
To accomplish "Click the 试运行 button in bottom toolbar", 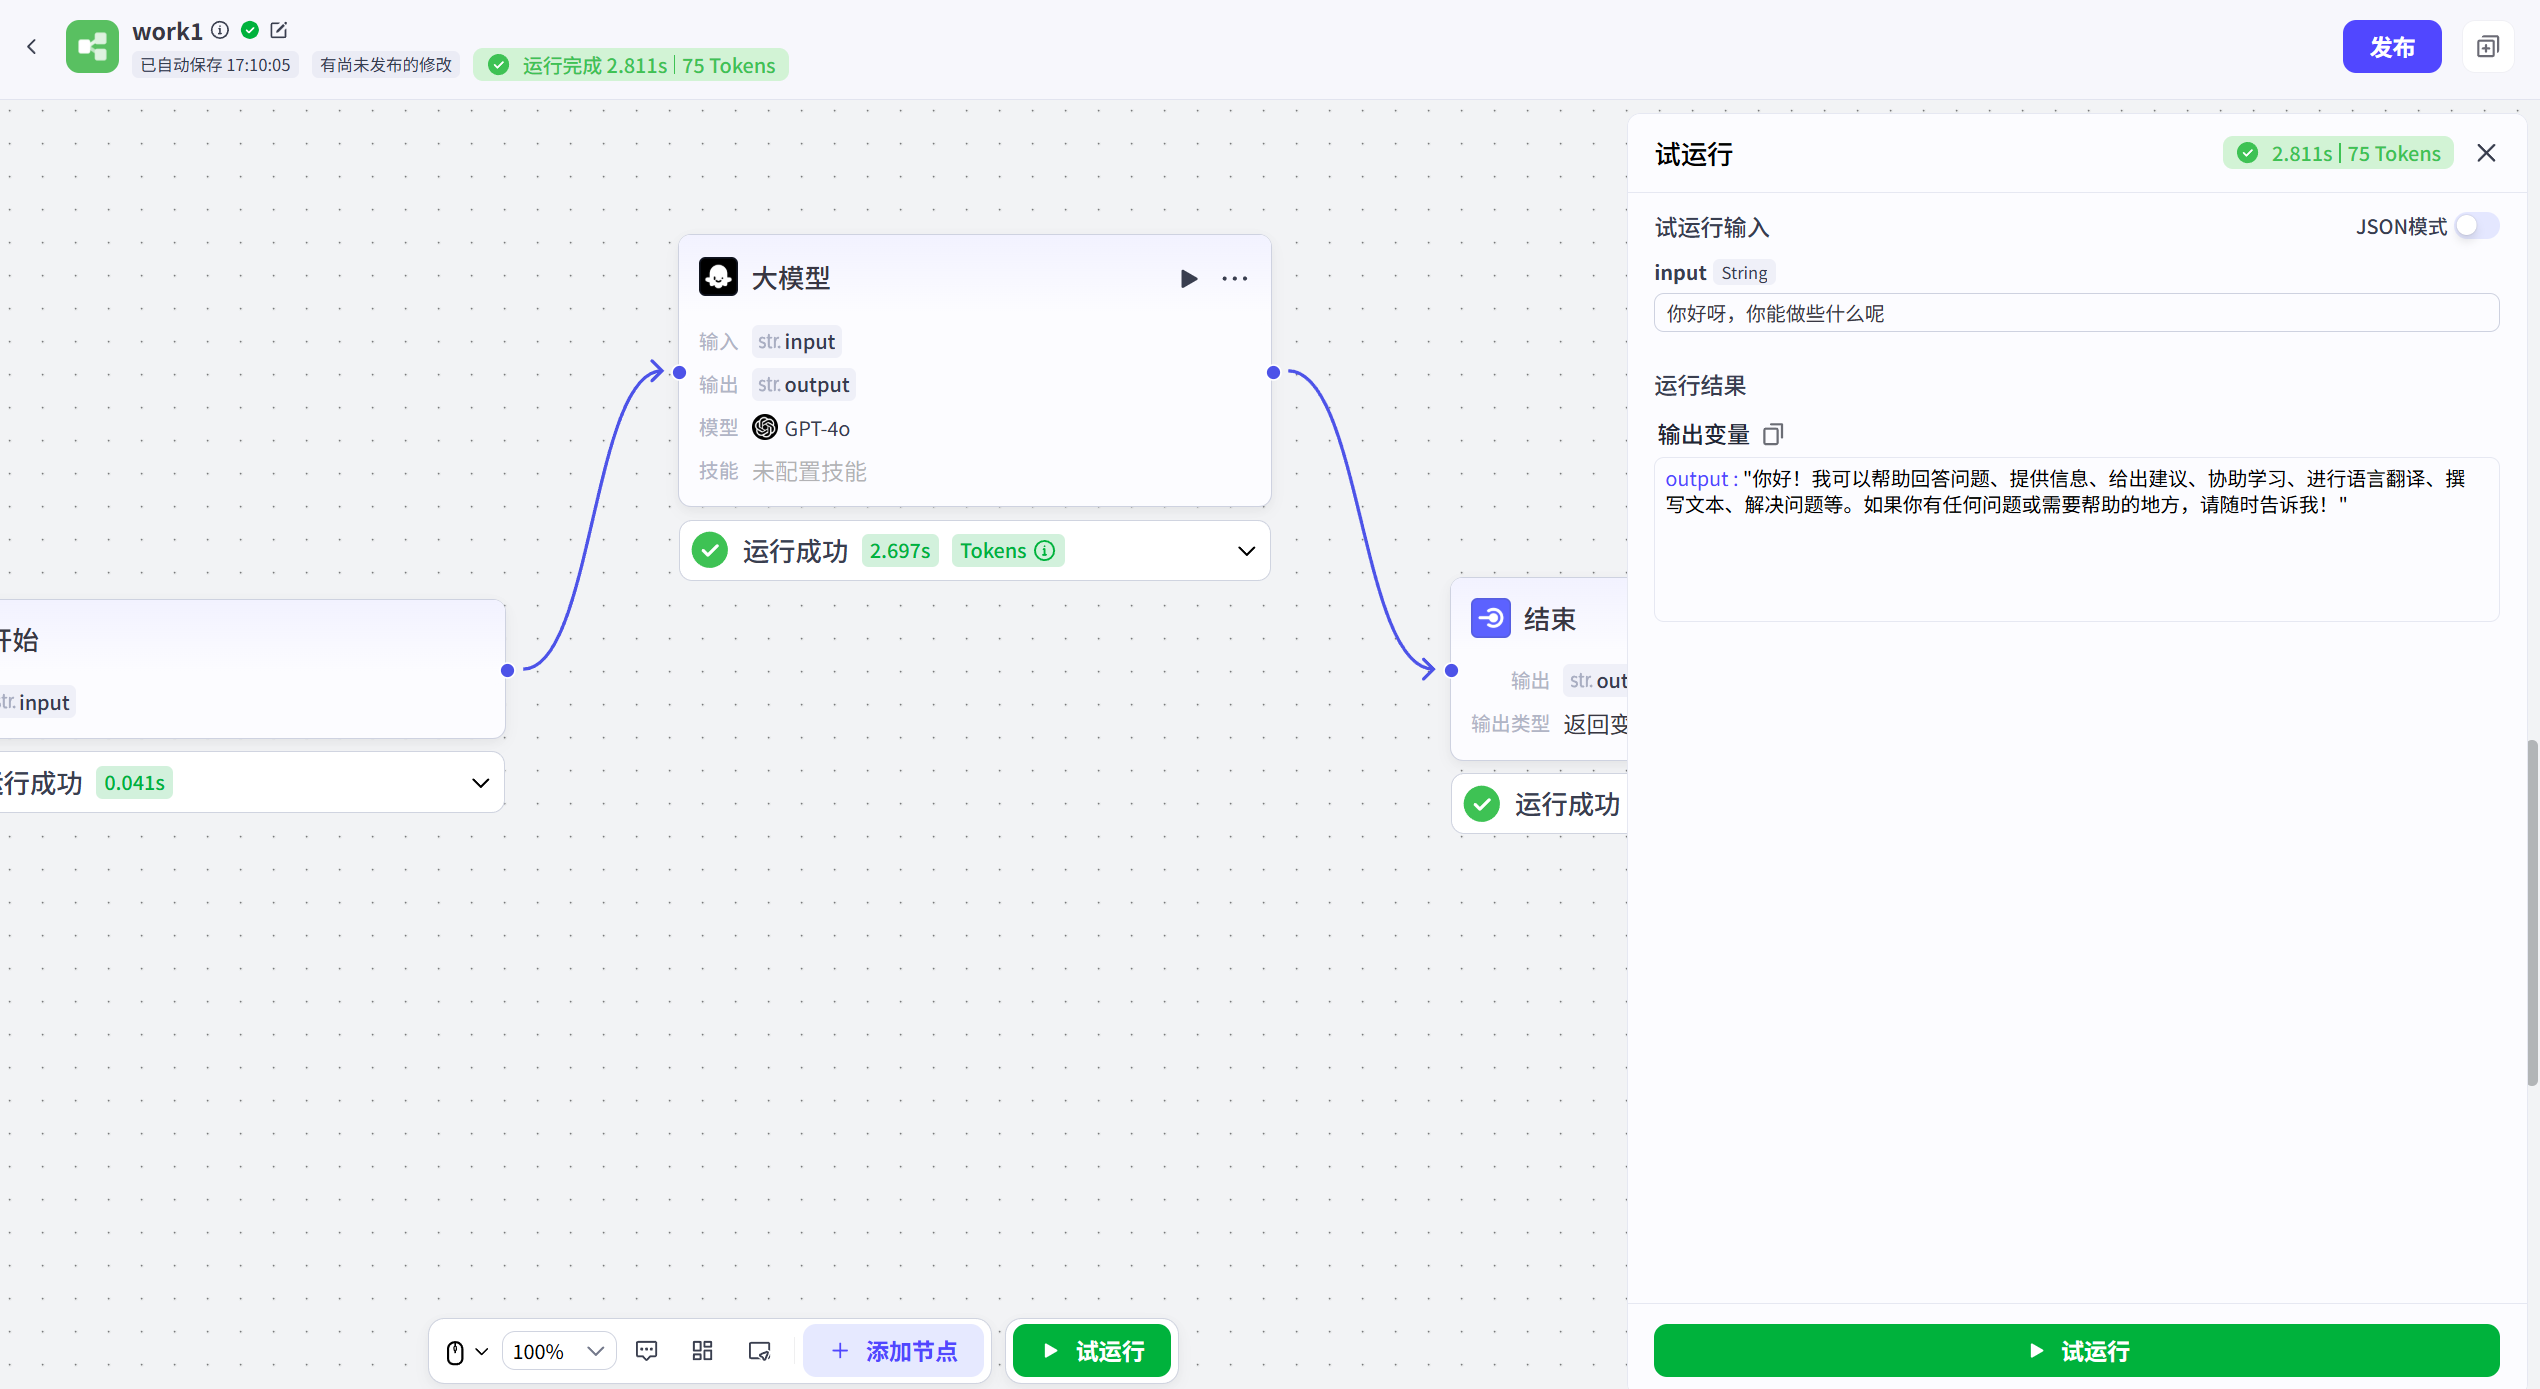I will [x=1092, y=1351].
